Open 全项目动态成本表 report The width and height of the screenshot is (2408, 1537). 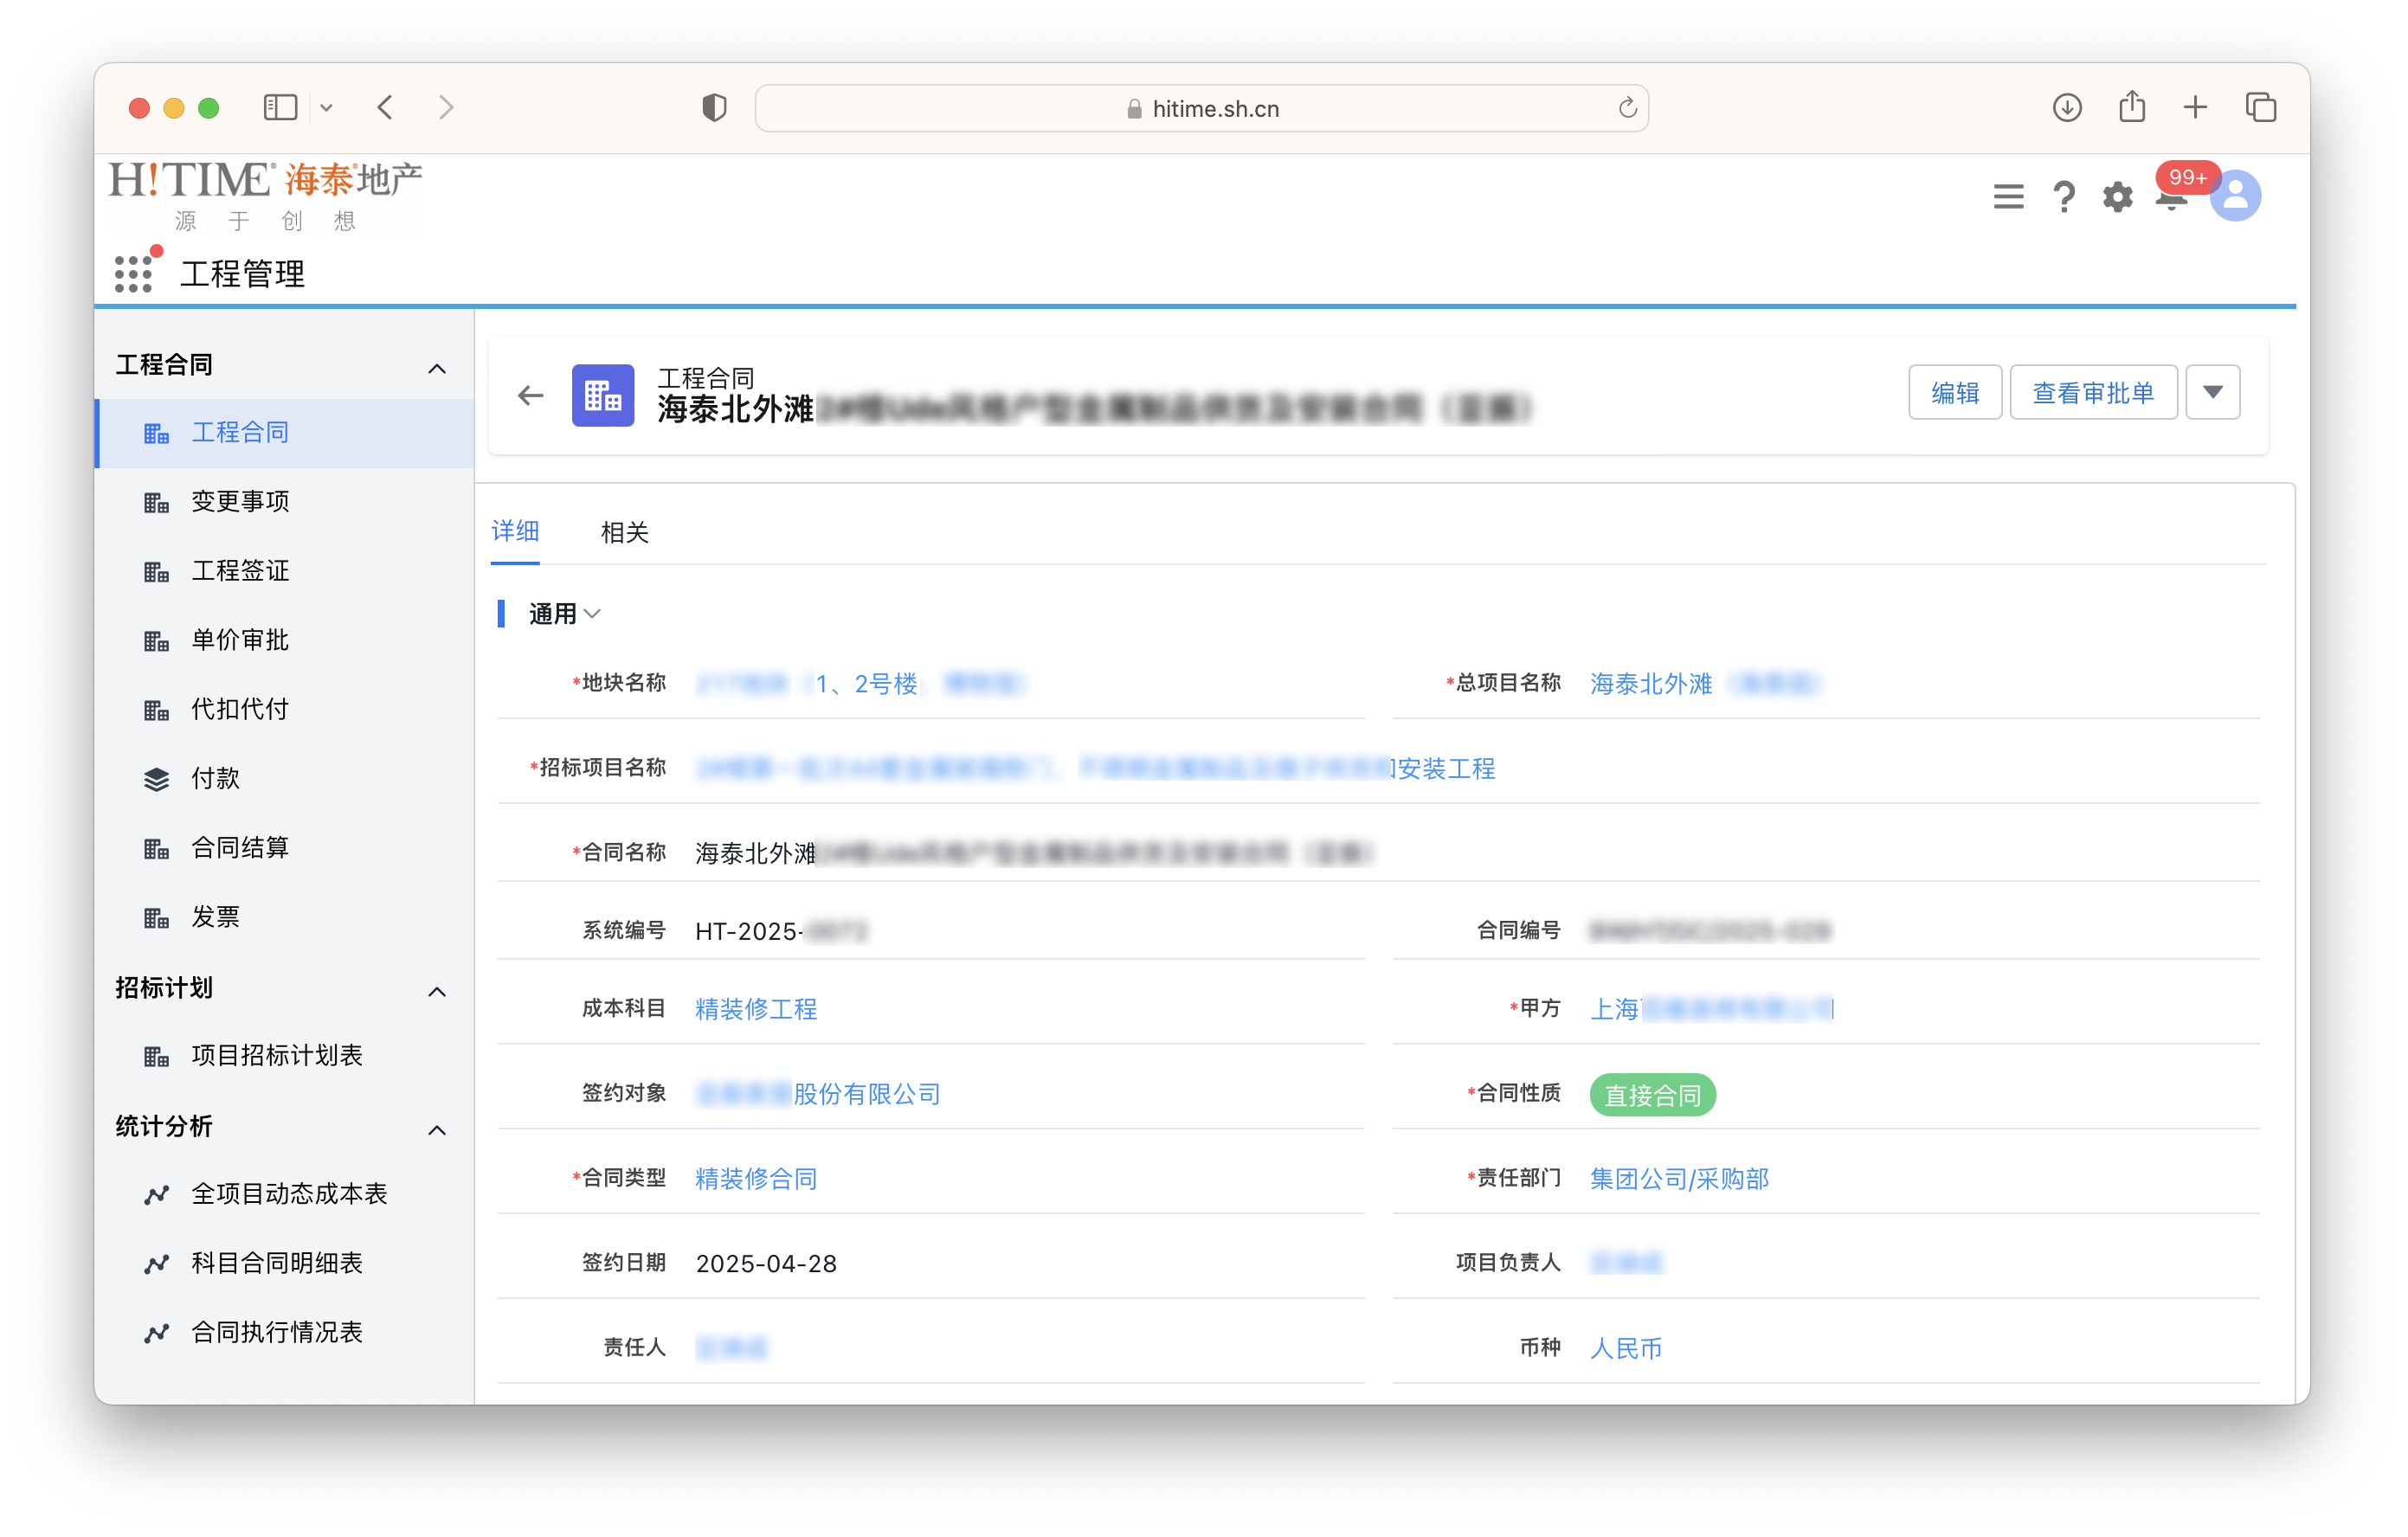285,1194
